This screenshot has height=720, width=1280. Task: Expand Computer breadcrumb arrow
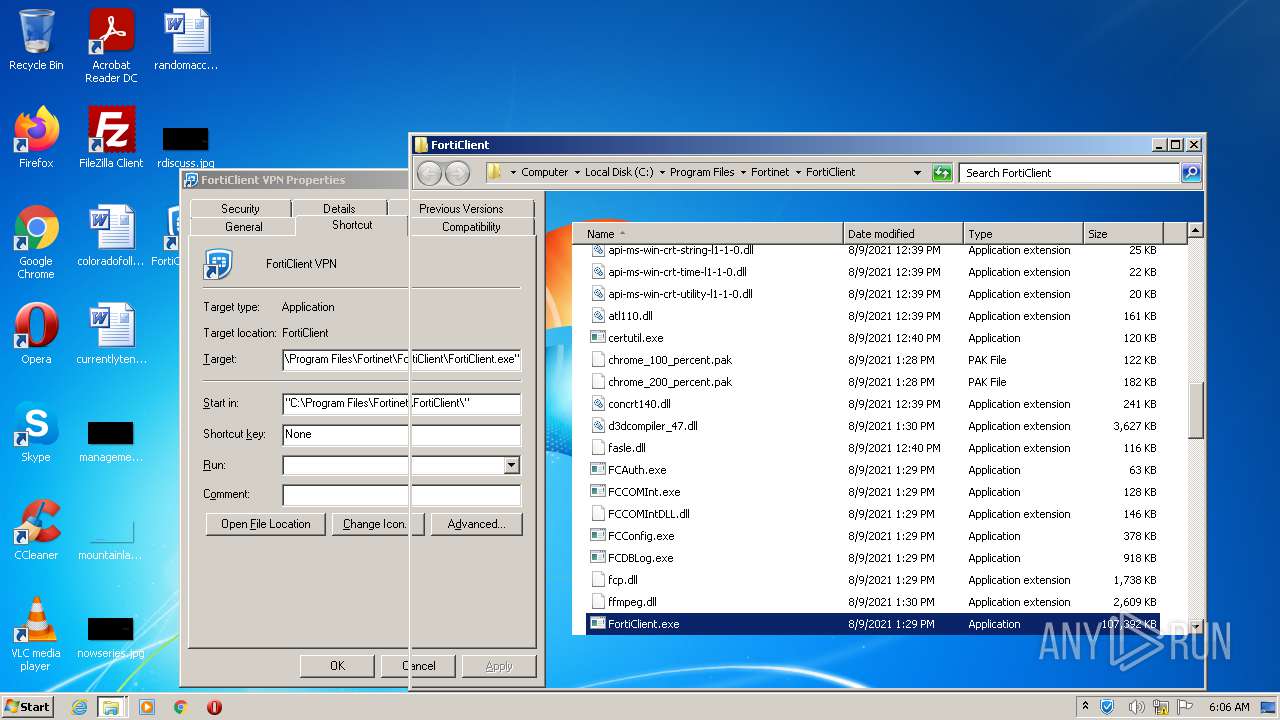coord(577,173)
